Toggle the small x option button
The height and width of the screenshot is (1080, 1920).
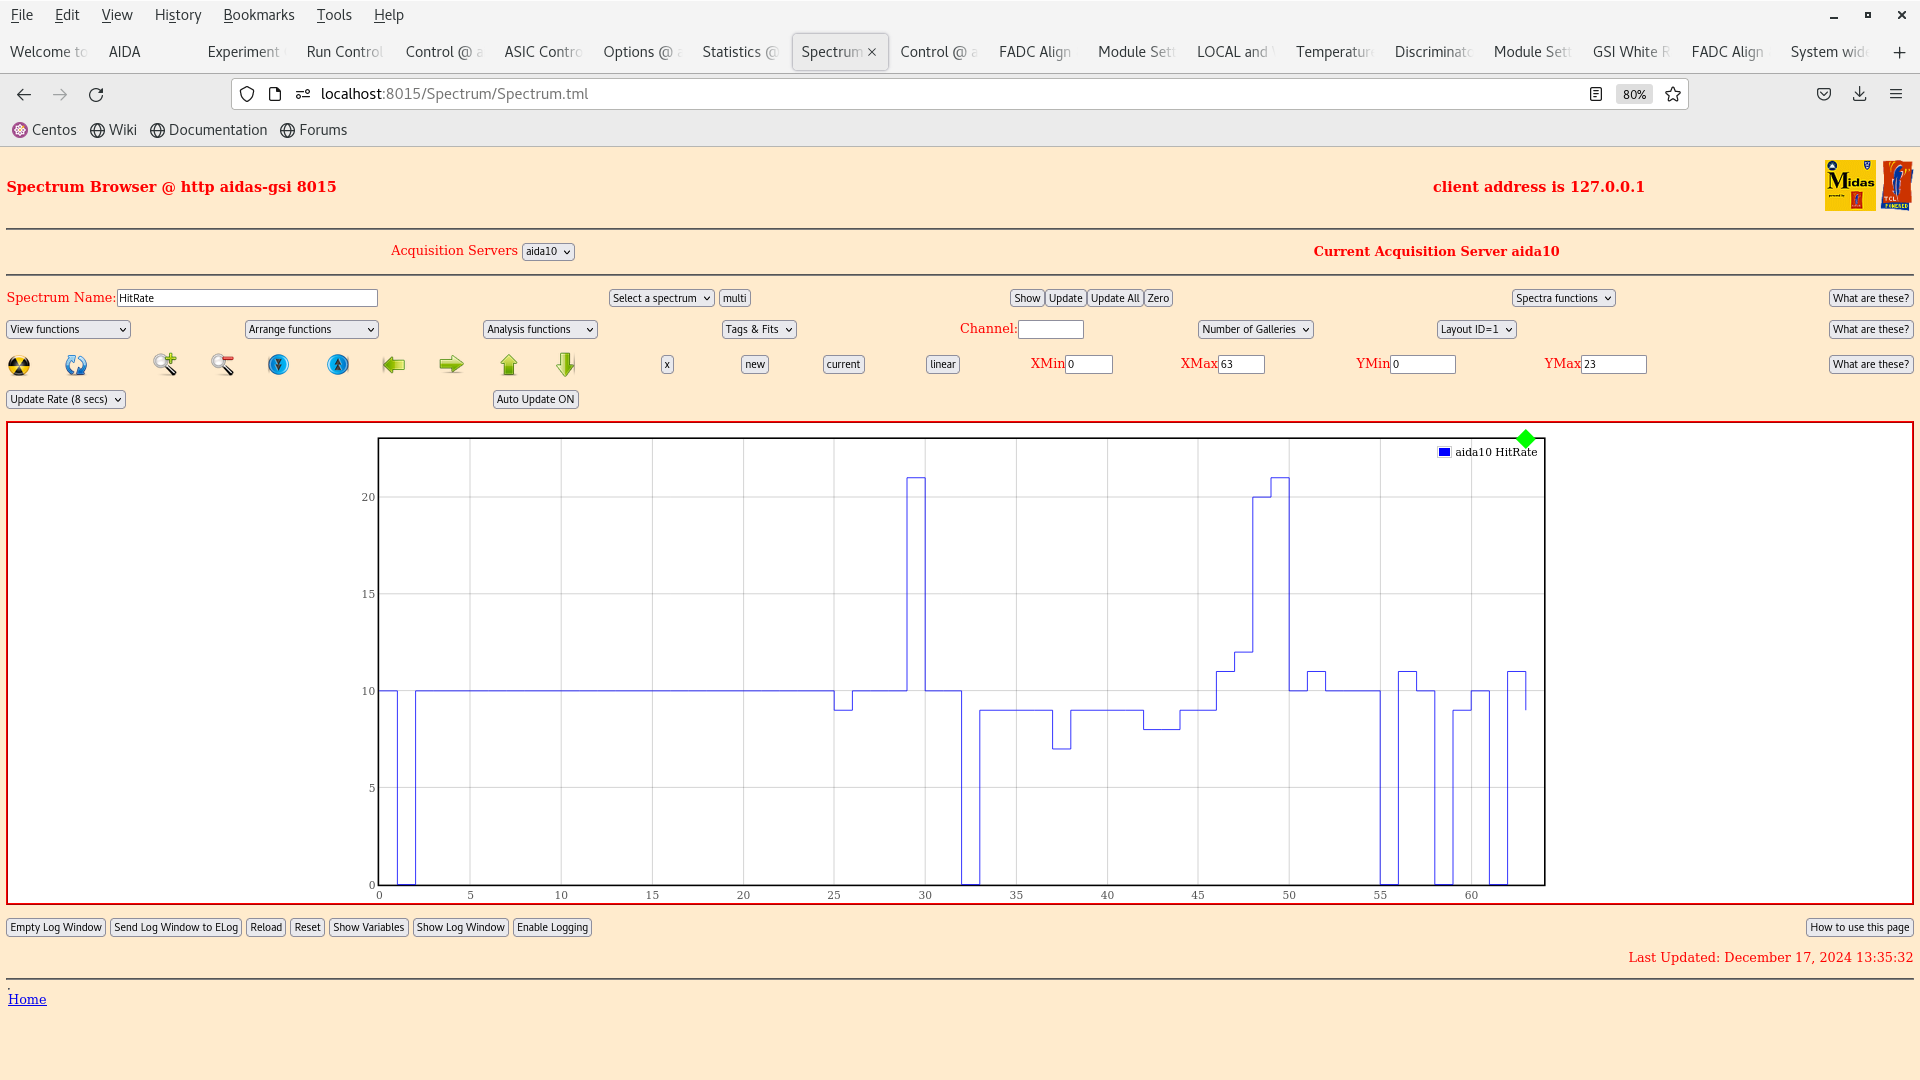click(667, 364)
